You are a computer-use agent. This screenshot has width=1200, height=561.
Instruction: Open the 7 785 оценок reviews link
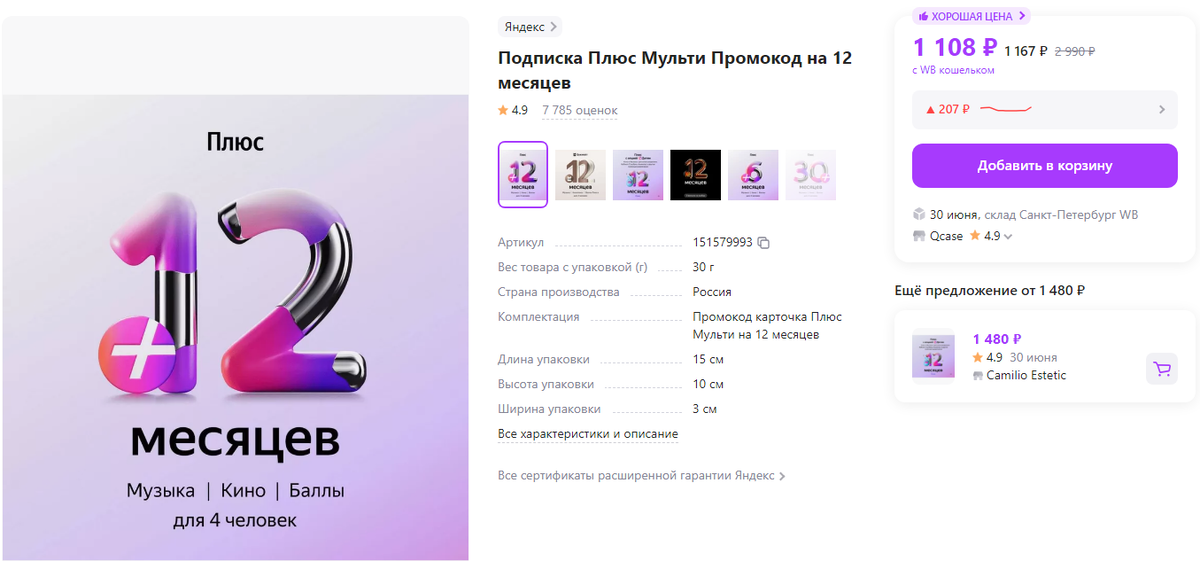tap(580, 110)
